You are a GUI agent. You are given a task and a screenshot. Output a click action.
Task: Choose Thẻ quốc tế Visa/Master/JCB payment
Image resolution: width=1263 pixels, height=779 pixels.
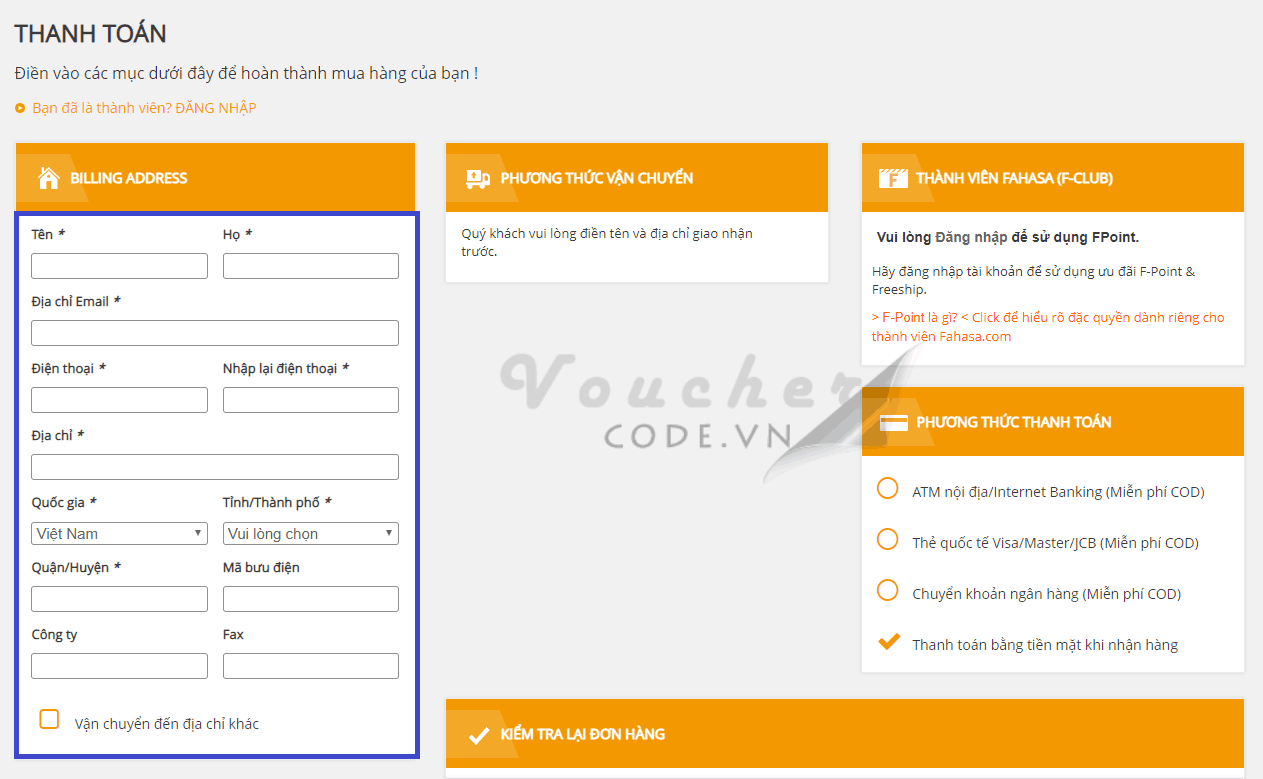887,540
